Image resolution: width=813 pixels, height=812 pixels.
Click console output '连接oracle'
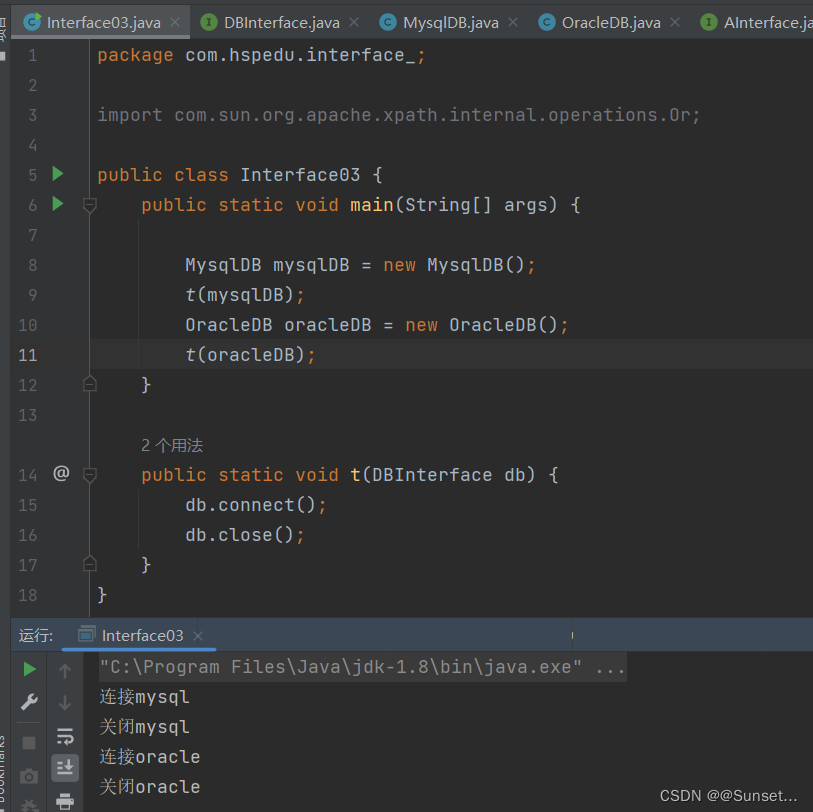point(149,757)
